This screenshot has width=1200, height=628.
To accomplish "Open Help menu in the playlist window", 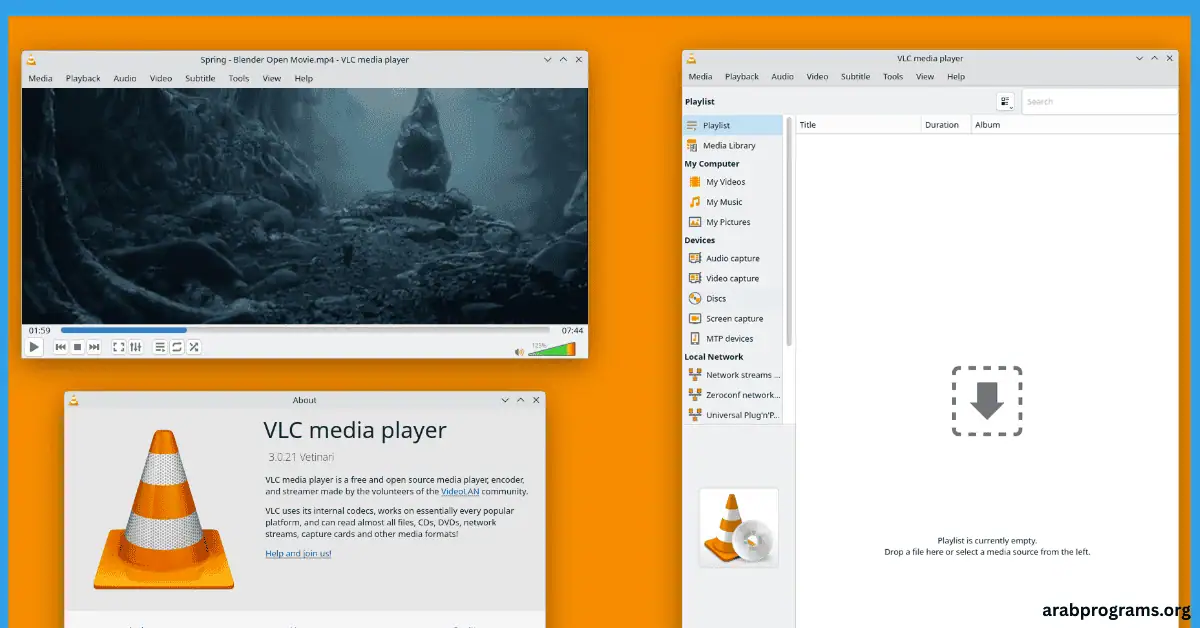I will click(956, 76).
